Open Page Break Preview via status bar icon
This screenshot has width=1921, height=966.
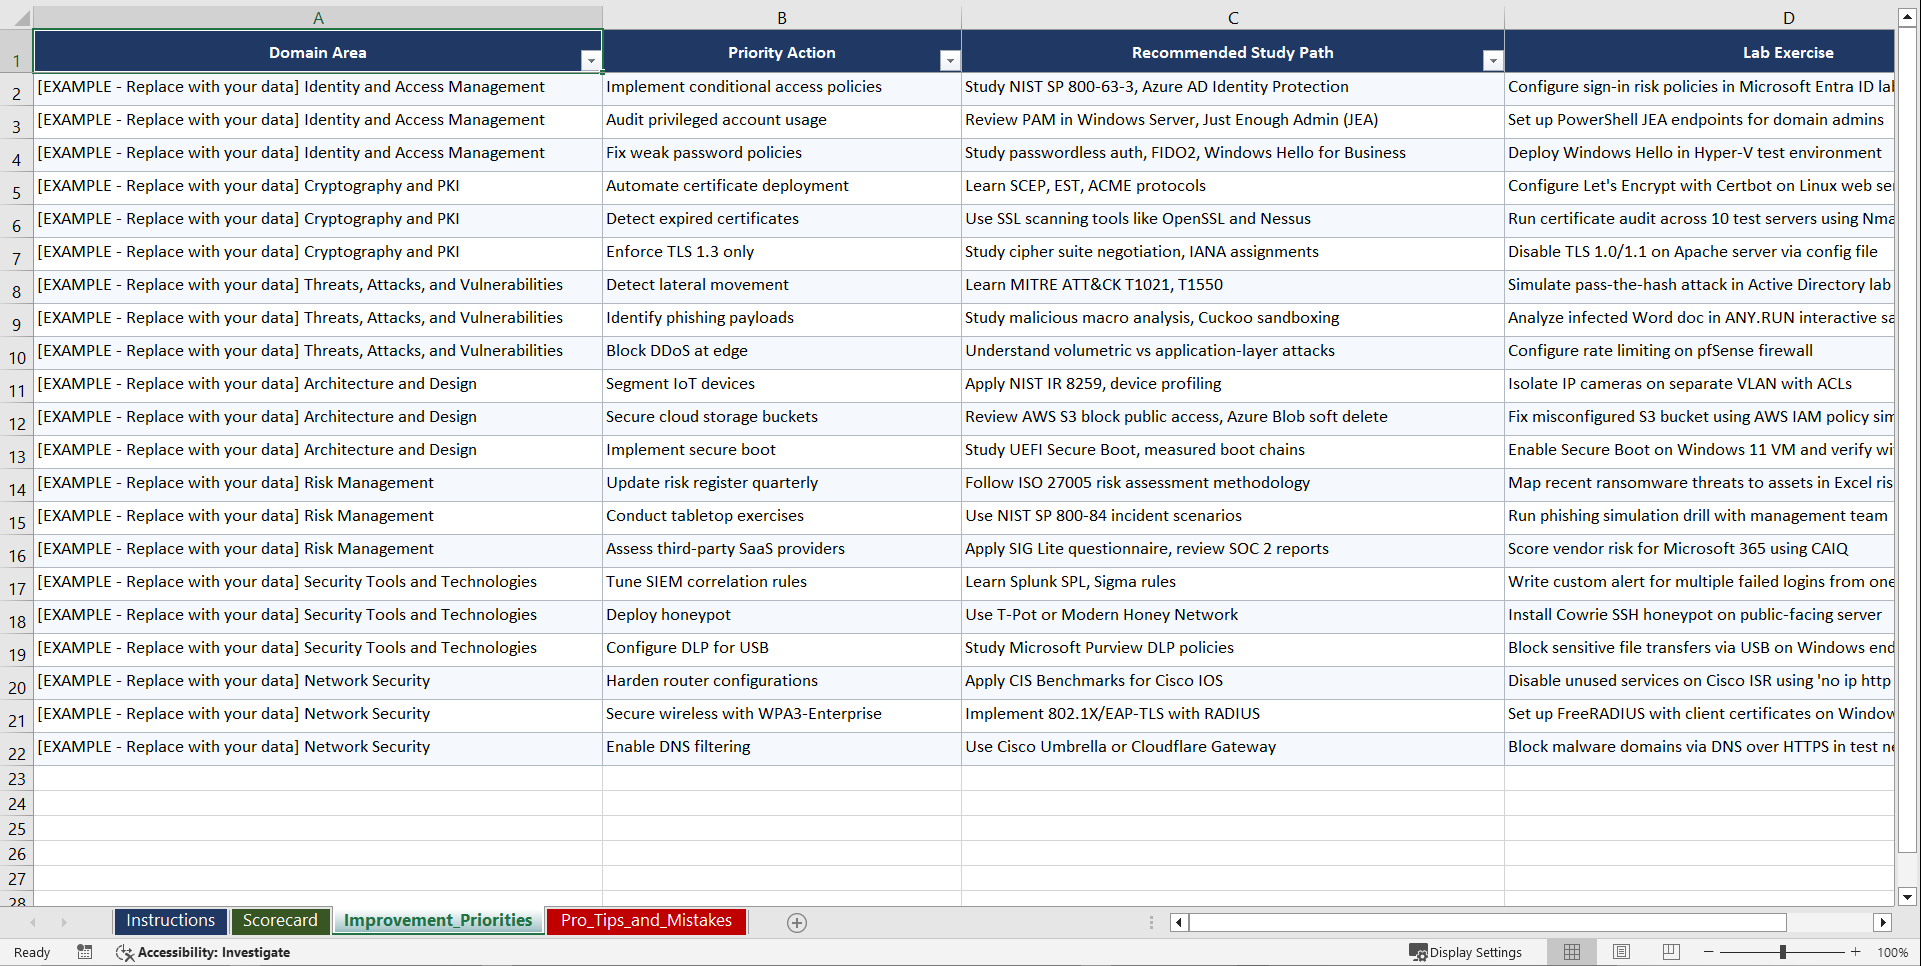(1671, 952)
